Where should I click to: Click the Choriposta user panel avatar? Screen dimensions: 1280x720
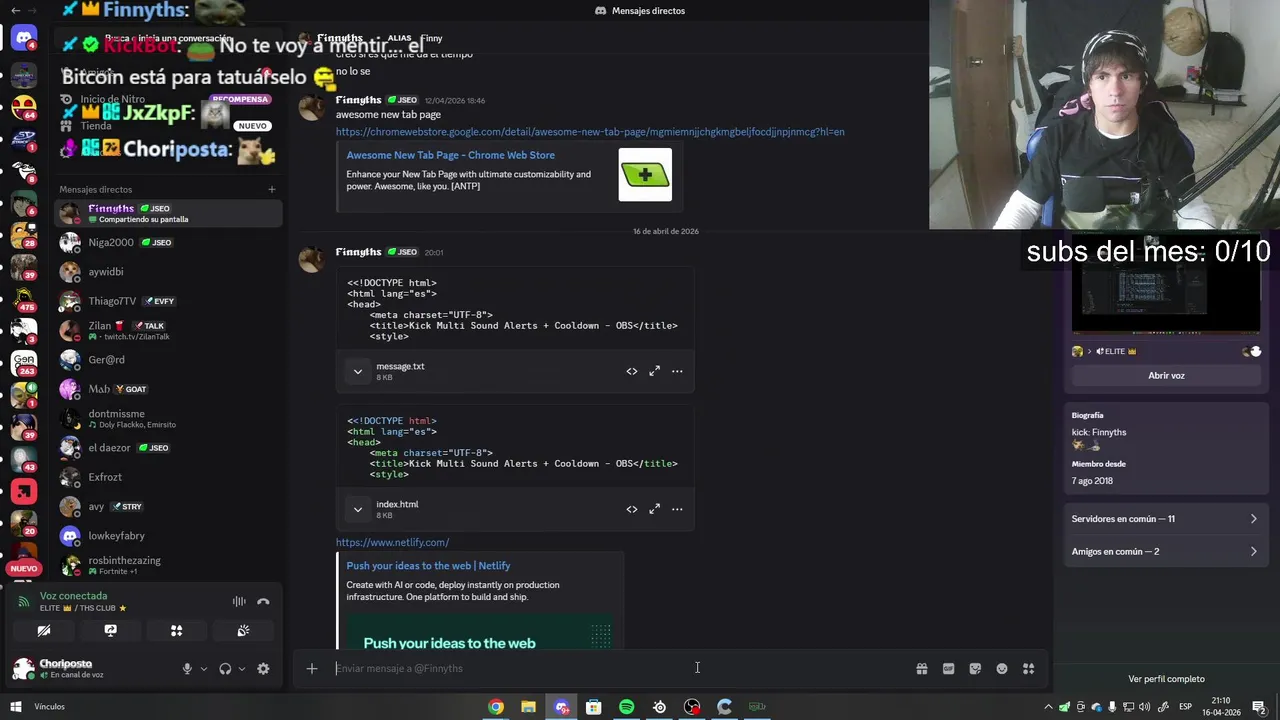point(23,669)
